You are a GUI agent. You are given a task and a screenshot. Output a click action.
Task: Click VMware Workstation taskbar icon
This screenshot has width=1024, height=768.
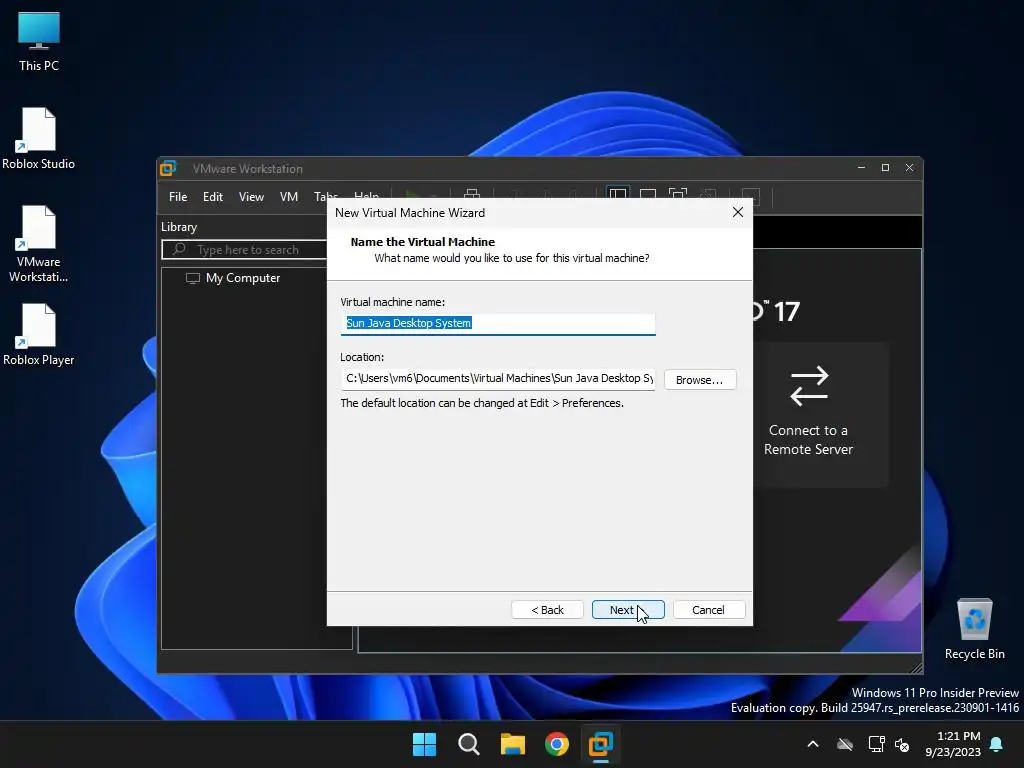(x=601, y=744)
